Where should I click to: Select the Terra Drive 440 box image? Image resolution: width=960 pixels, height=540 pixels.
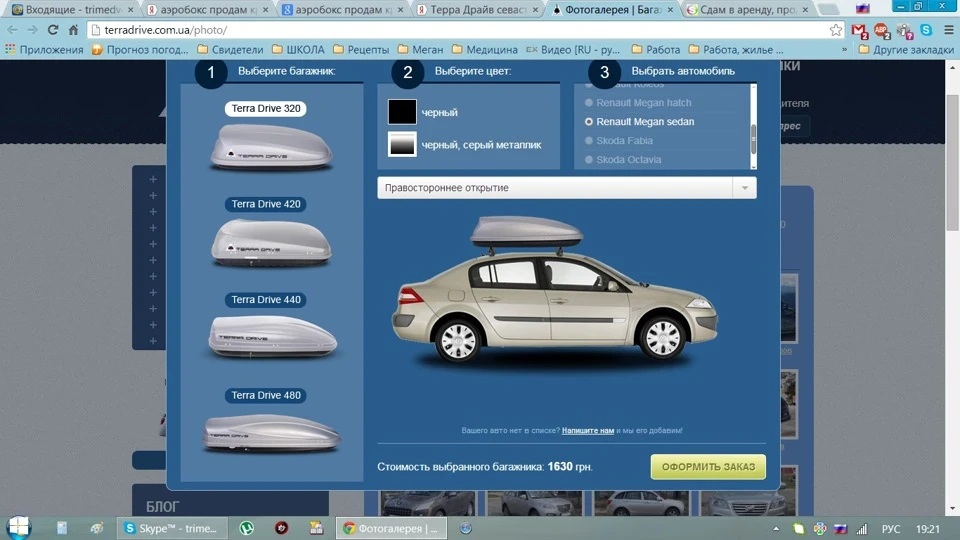[x=272, y=337]
